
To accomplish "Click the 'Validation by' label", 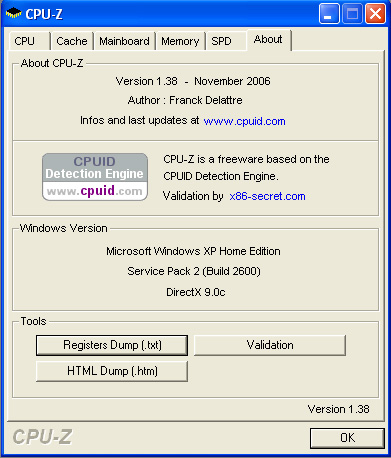I will [193, 196].
